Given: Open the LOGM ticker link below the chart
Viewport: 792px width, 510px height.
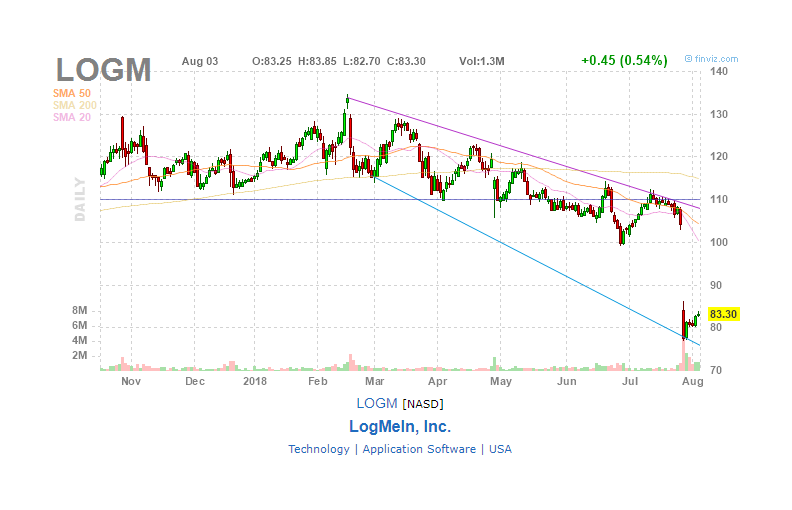Looking at the screenshot, I should point(377,403).
